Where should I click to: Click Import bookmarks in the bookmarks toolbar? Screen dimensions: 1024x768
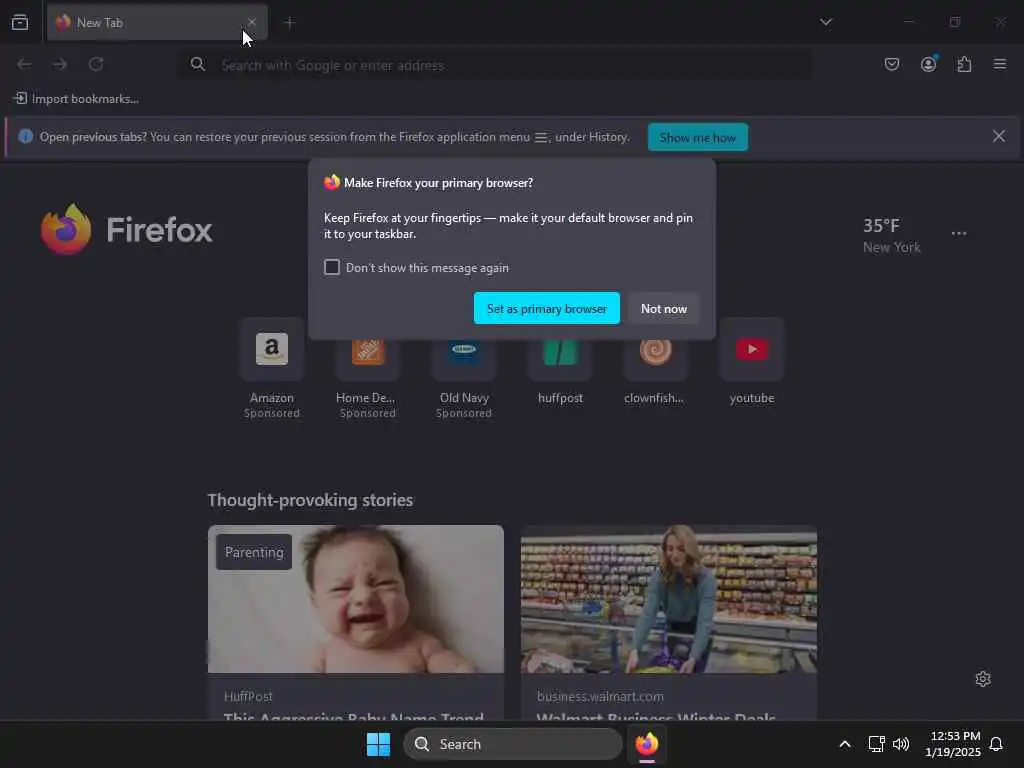coord(76,99)
